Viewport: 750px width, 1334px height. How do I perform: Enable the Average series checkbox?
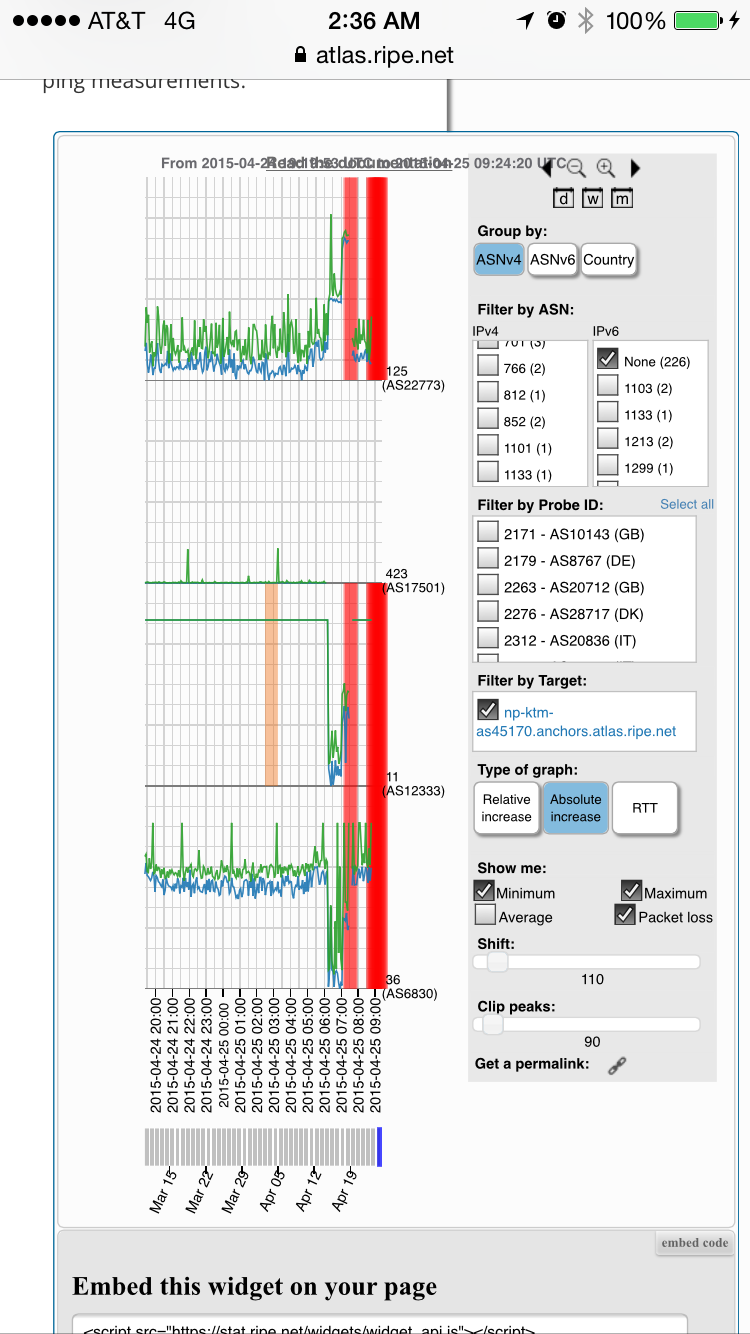[485, 915]
